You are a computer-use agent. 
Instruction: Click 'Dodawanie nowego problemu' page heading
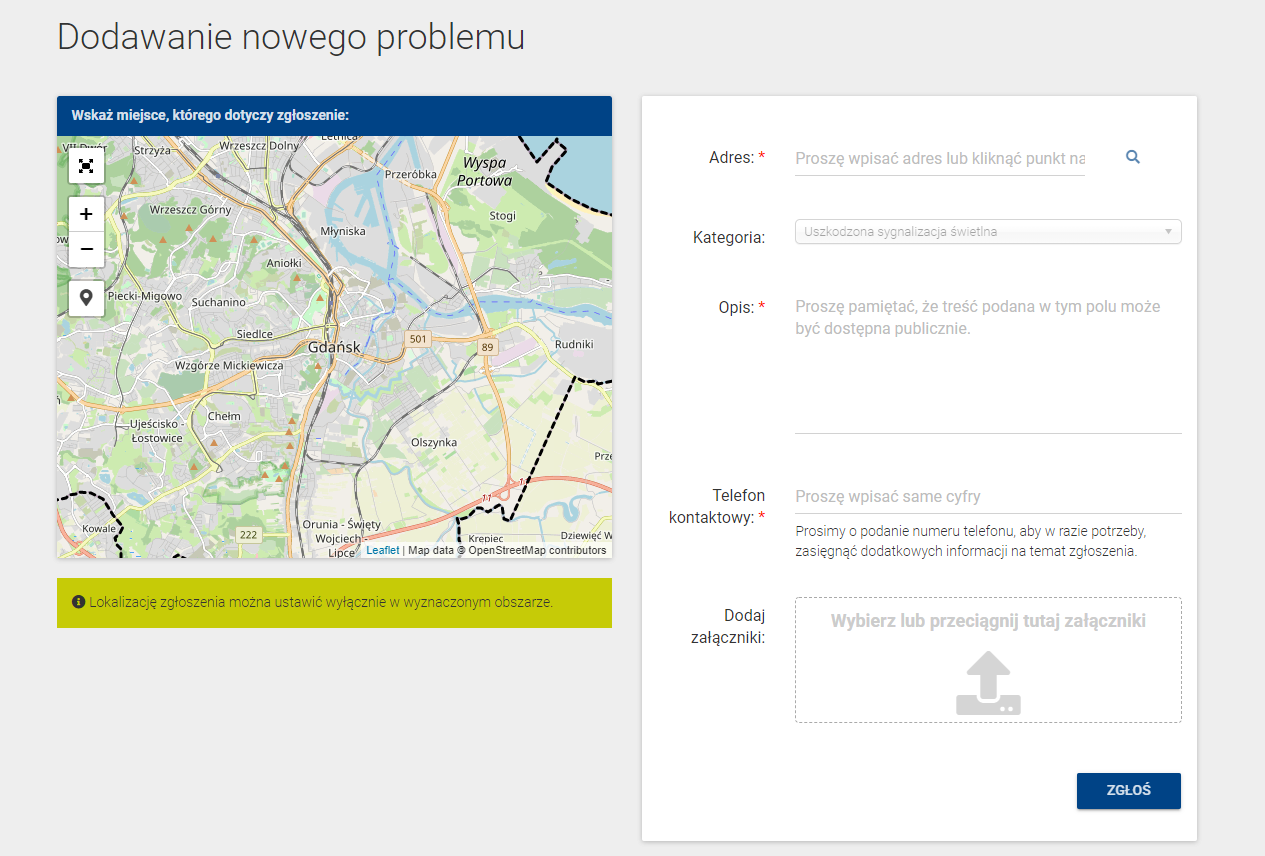click(x=291, y=37)
